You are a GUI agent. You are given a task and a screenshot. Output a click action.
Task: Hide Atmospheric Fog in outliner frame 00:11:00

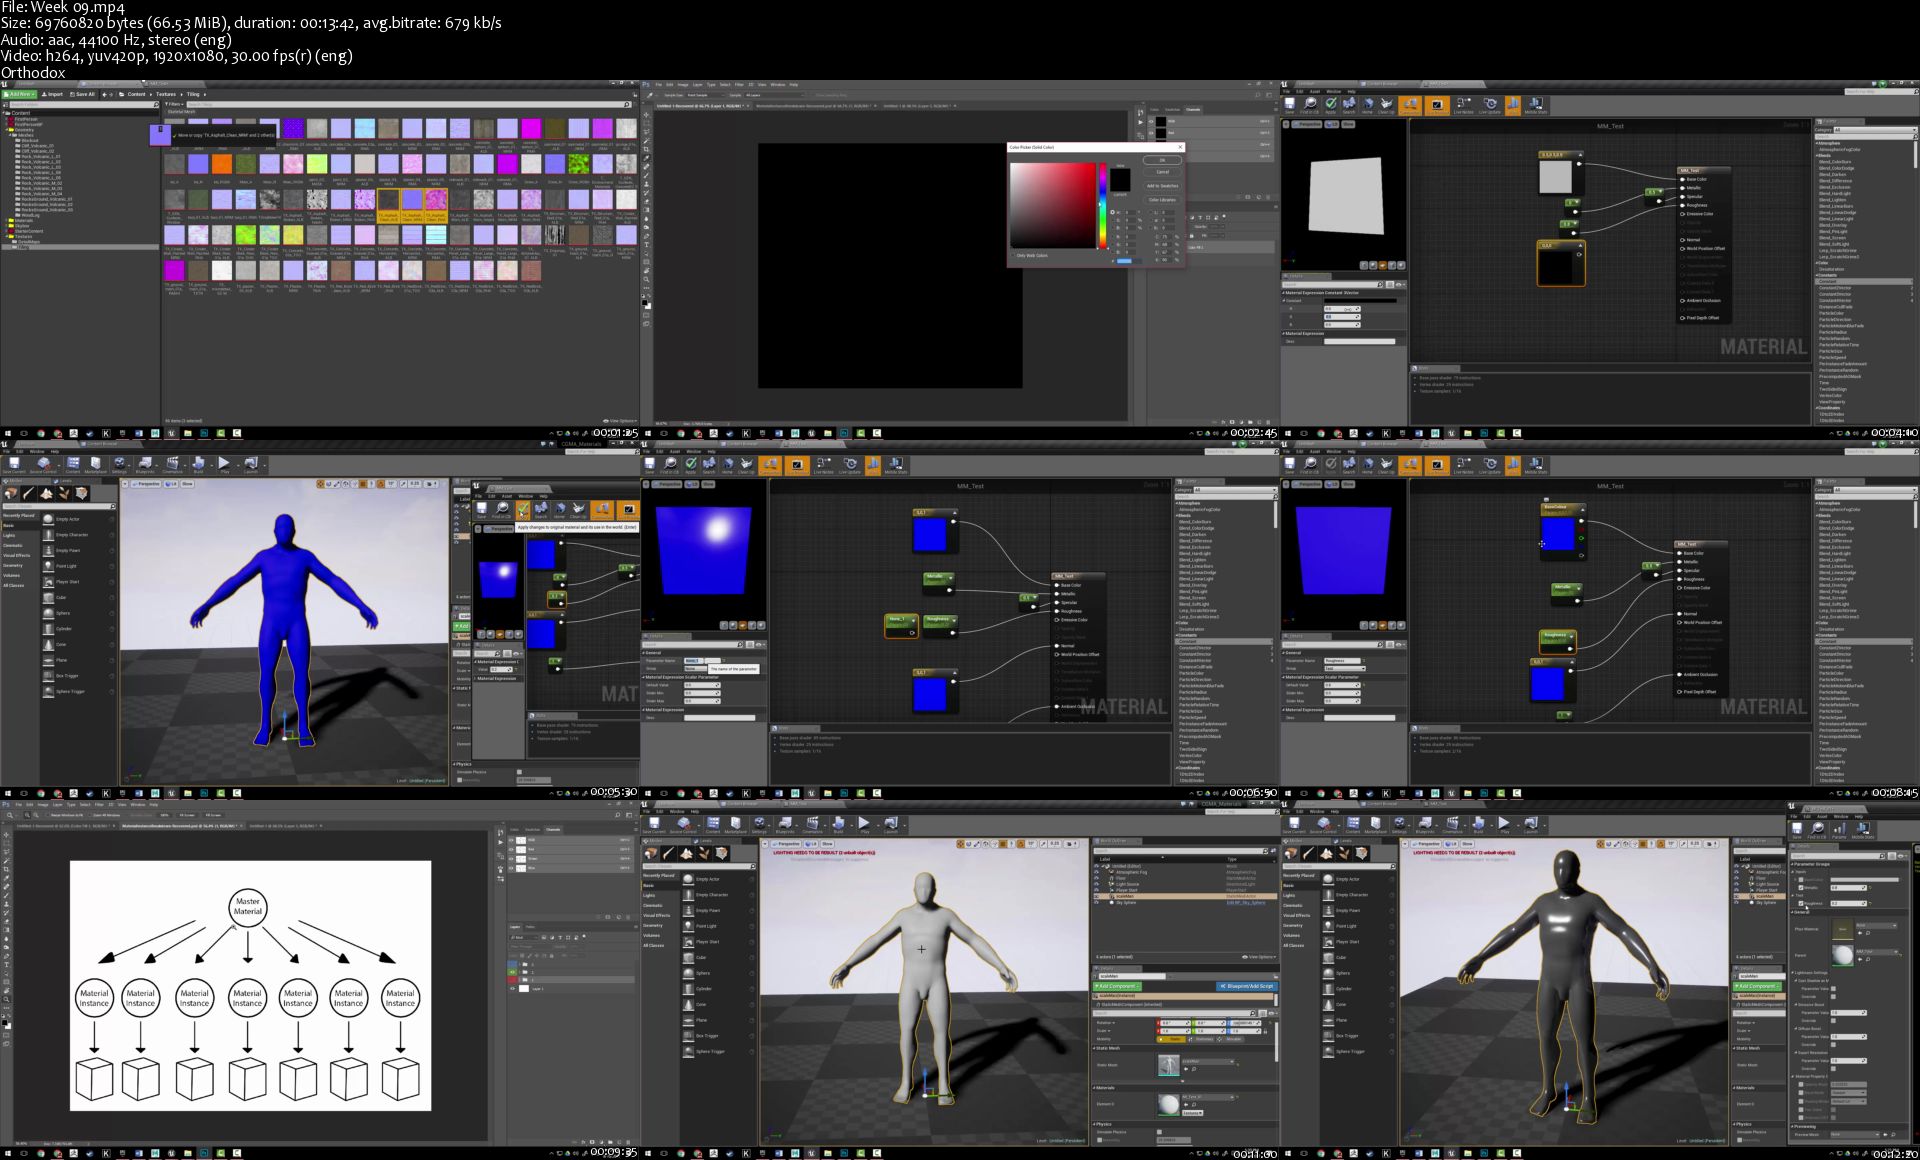point(1096,872)
